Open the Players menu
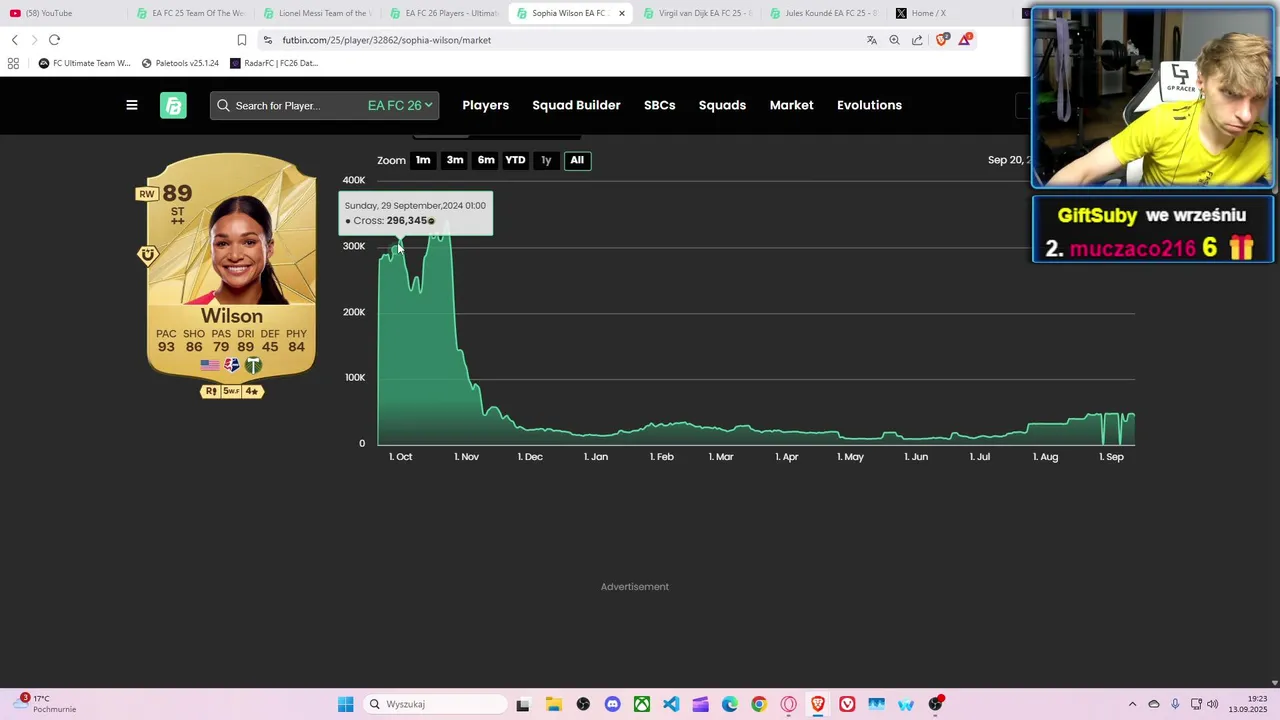The image size is (1280, 720). [486, 105]
